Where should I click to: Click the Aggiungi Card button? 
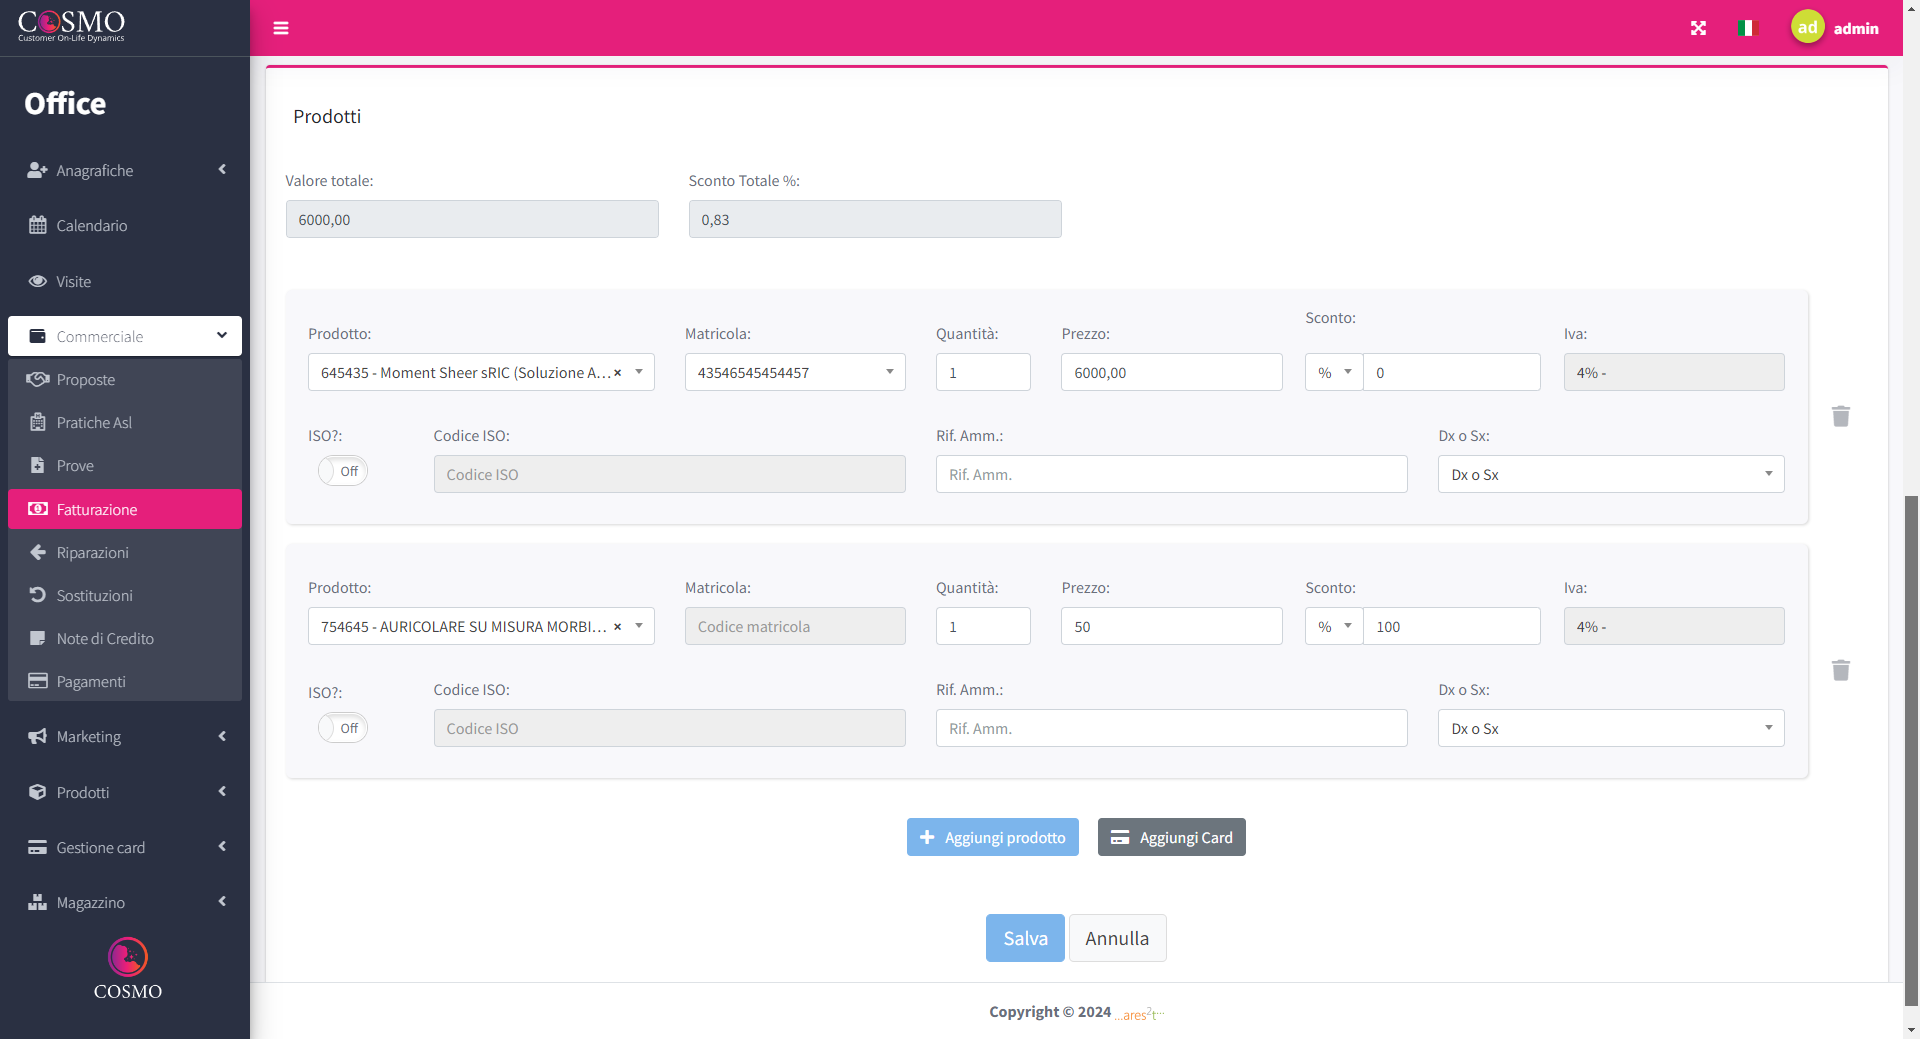point(1172,837)
